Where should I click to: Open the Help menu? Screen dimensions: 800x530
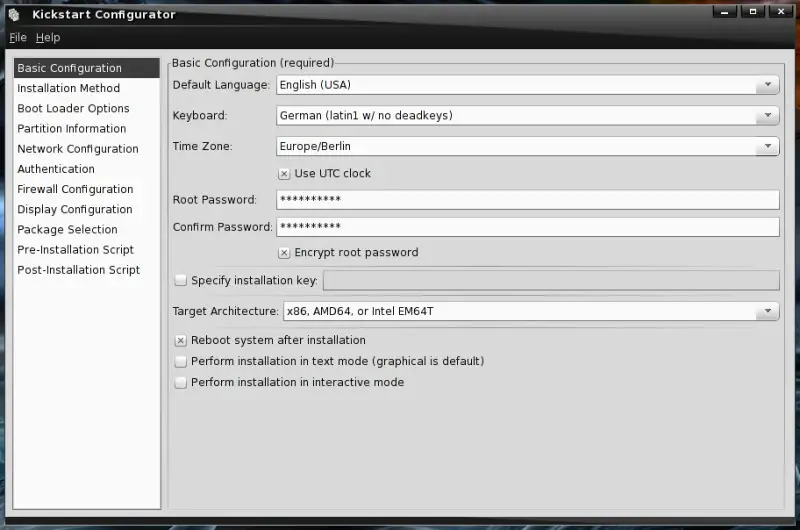tap(48, 38)
